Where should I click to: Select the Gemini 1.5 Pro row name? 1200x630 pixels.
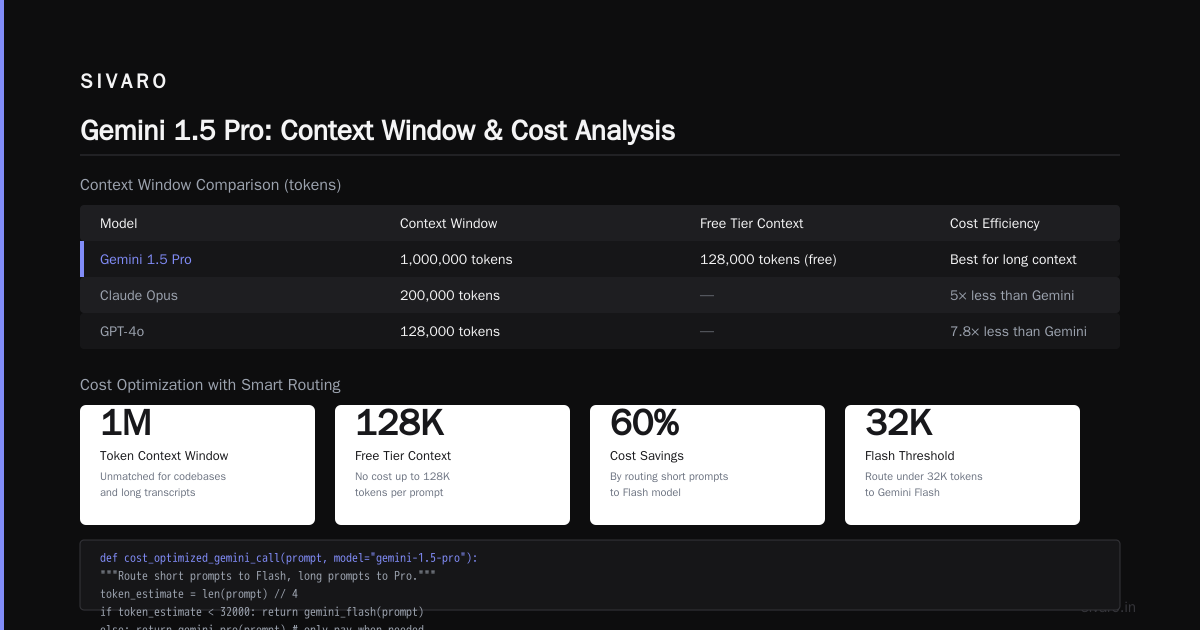(146, 259)
